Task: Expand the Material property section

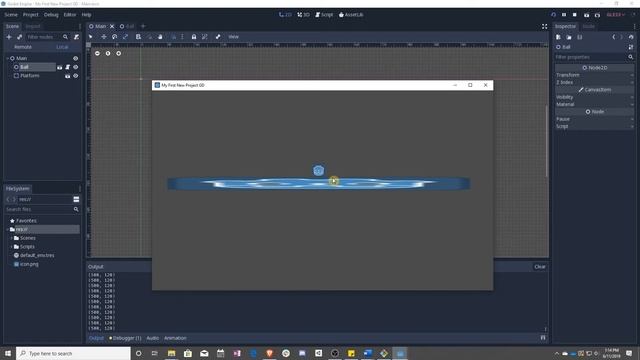Action: [595, 104]
